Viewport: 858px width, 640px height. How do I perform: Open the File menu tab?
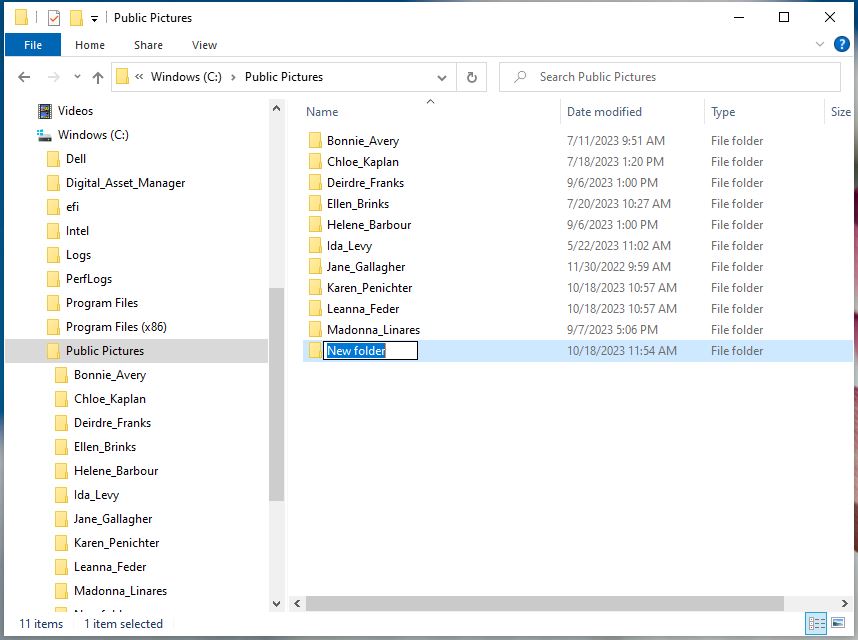(x=33, y=45)
